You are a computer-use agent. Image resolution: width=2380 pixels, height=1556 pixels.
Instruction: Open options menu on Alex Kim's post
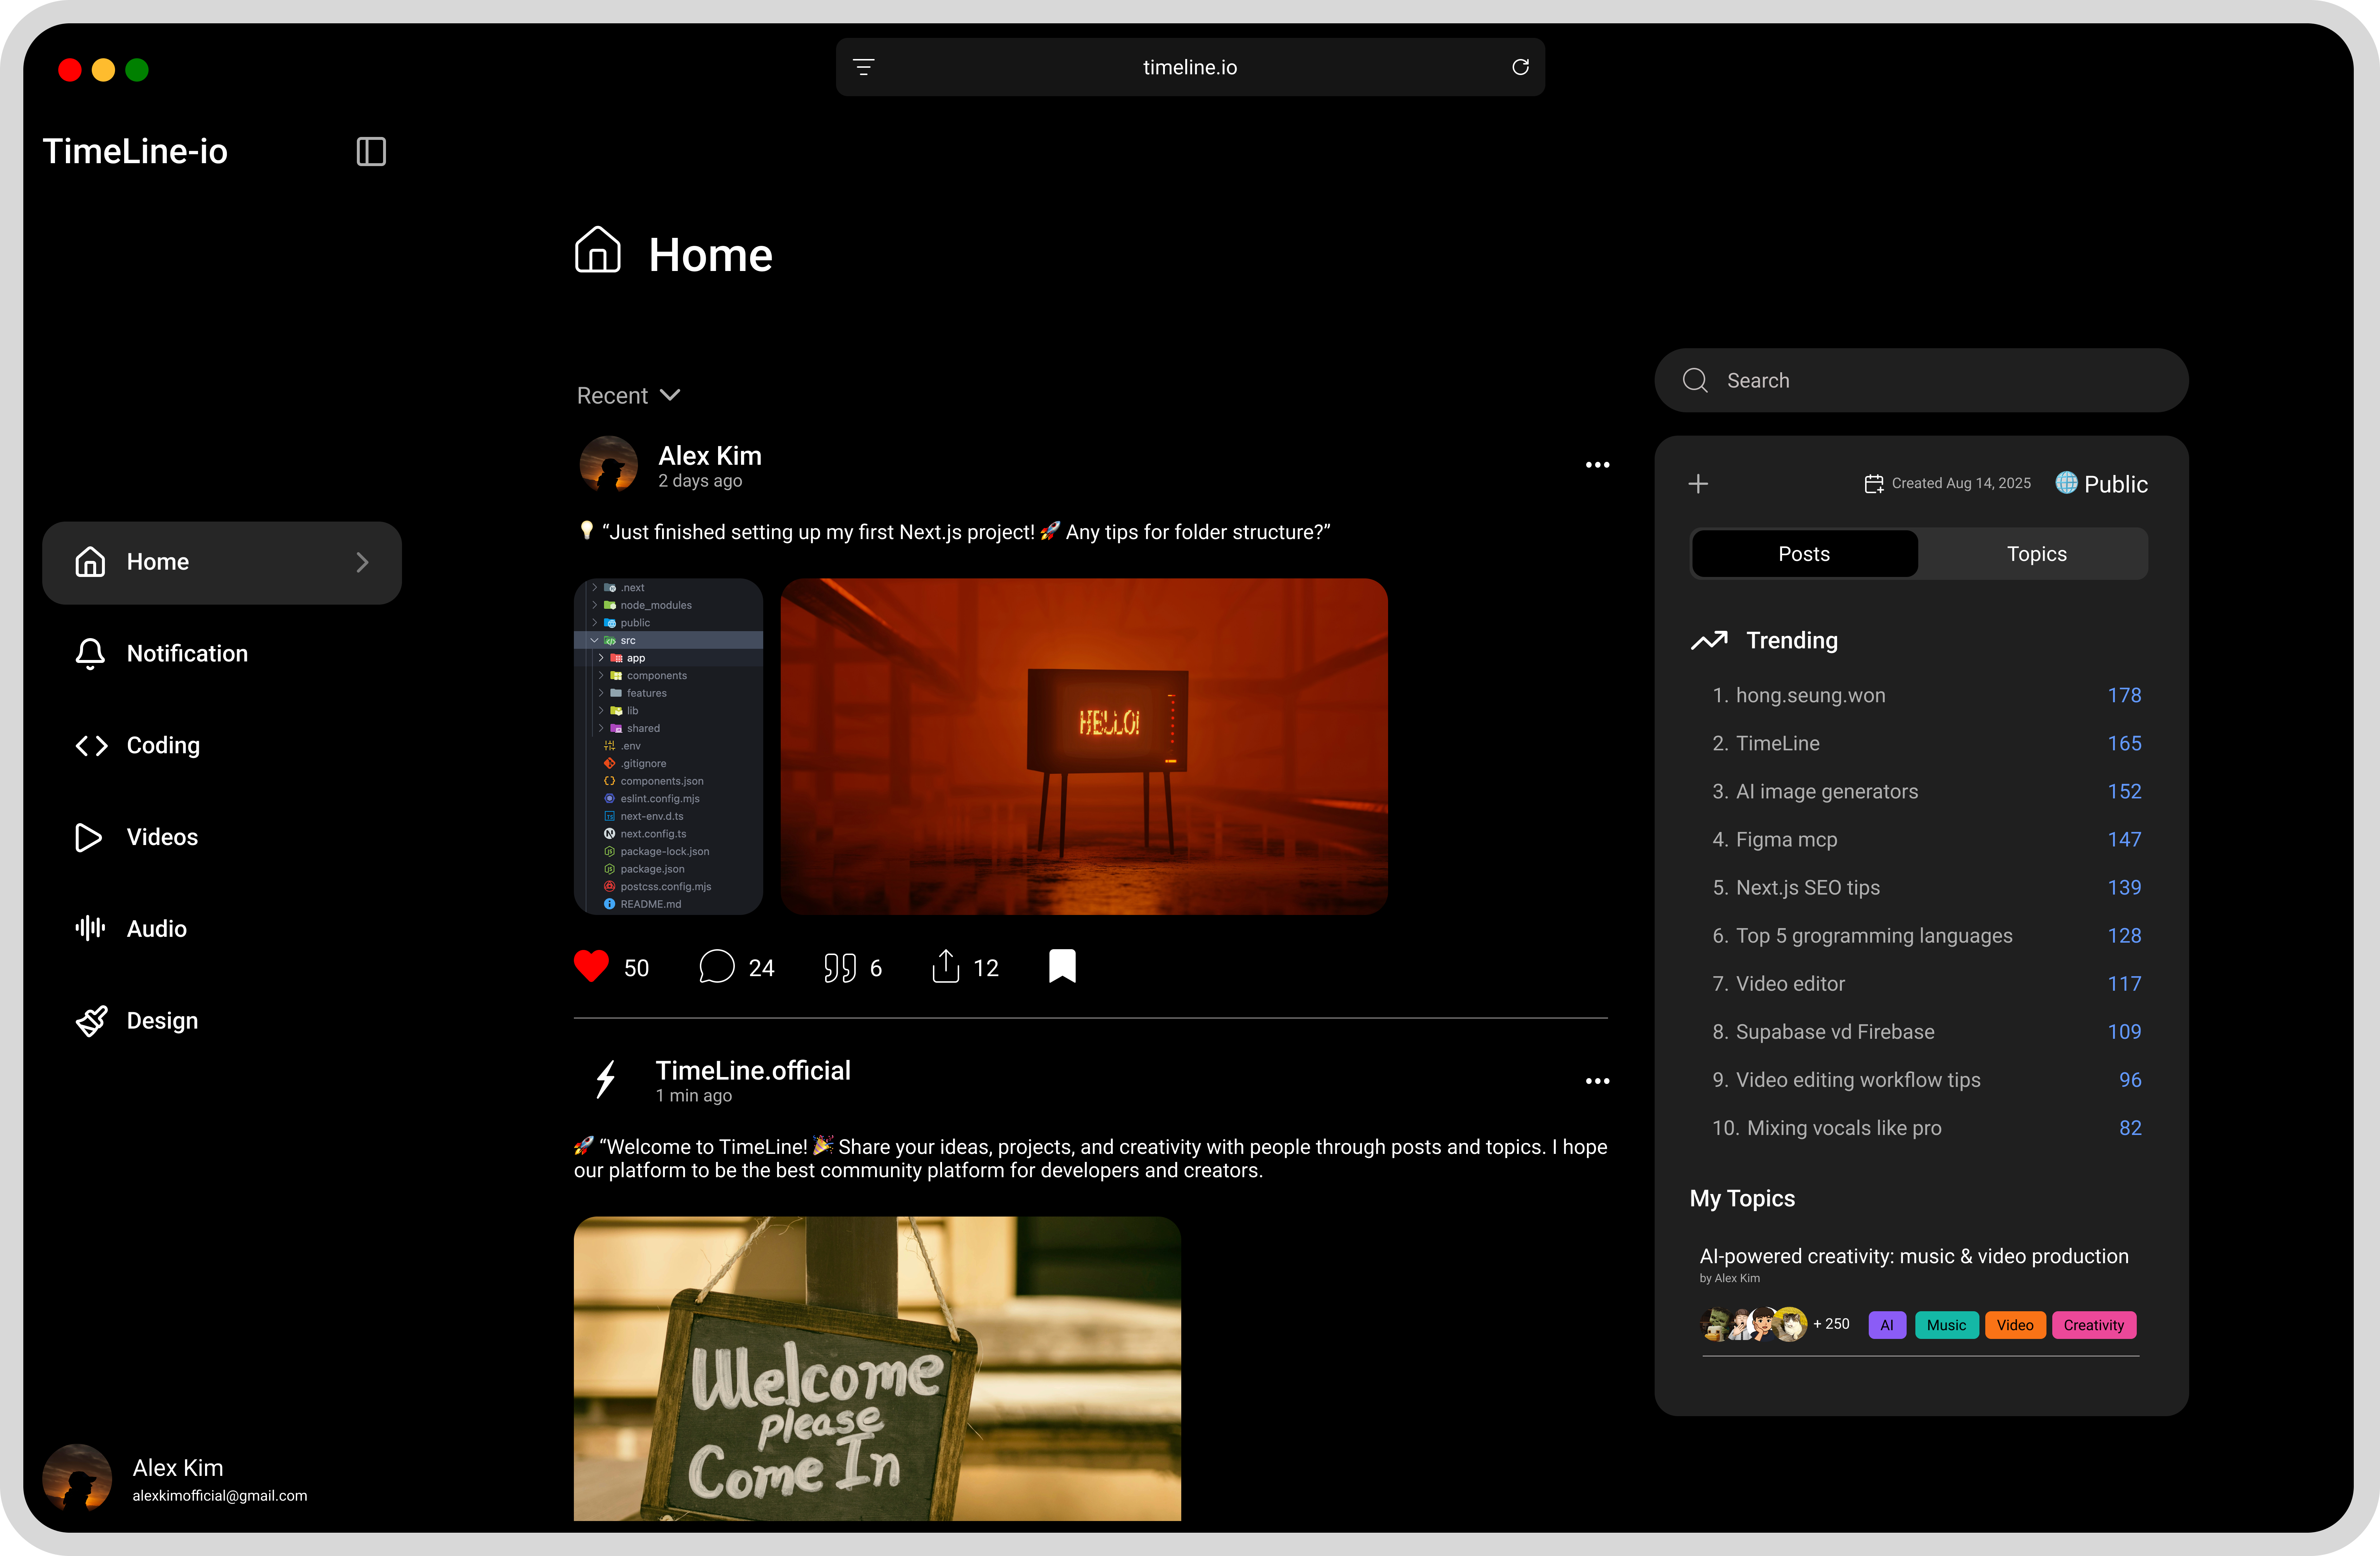1597,465
